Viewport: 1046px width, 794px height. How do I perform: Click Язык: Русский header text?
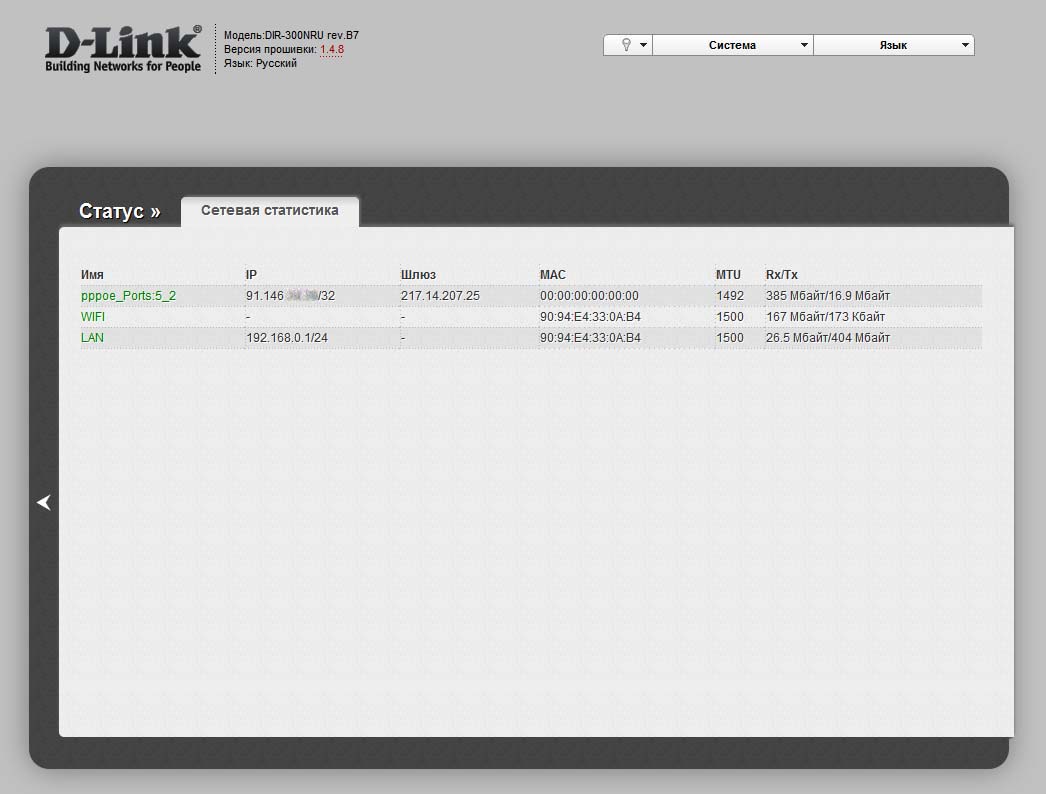pyautogui.click(x=260, y=63)
